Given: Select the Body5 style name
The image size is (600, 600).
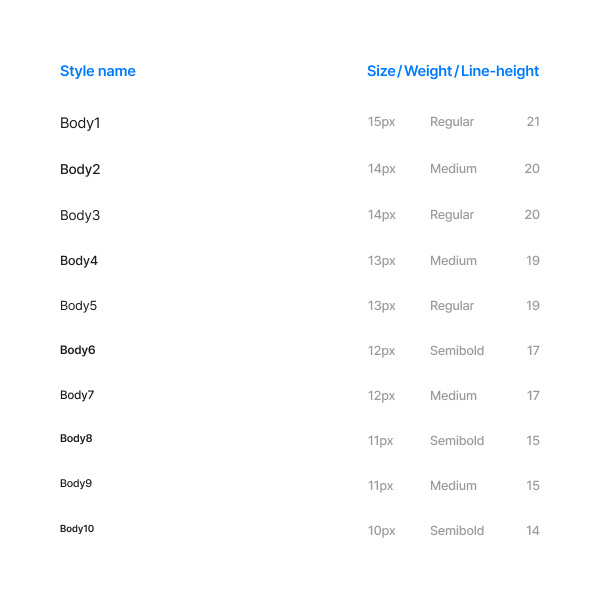Looking at the screenshot, I should click(x=78, y=306).
